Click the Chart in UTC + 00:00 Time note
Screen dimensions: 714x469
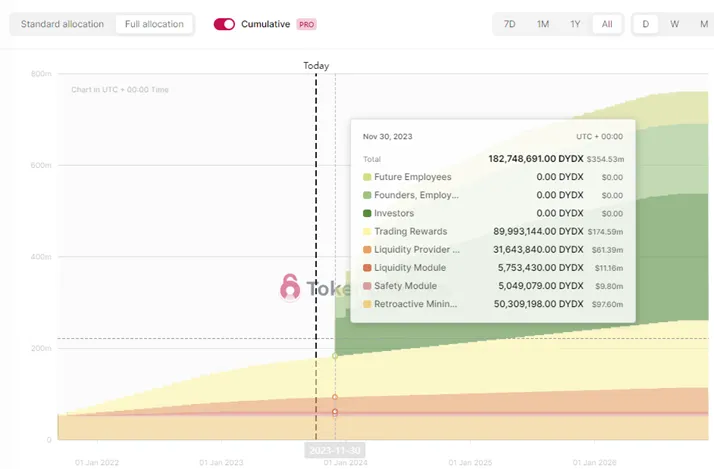[x=120, y=90]
